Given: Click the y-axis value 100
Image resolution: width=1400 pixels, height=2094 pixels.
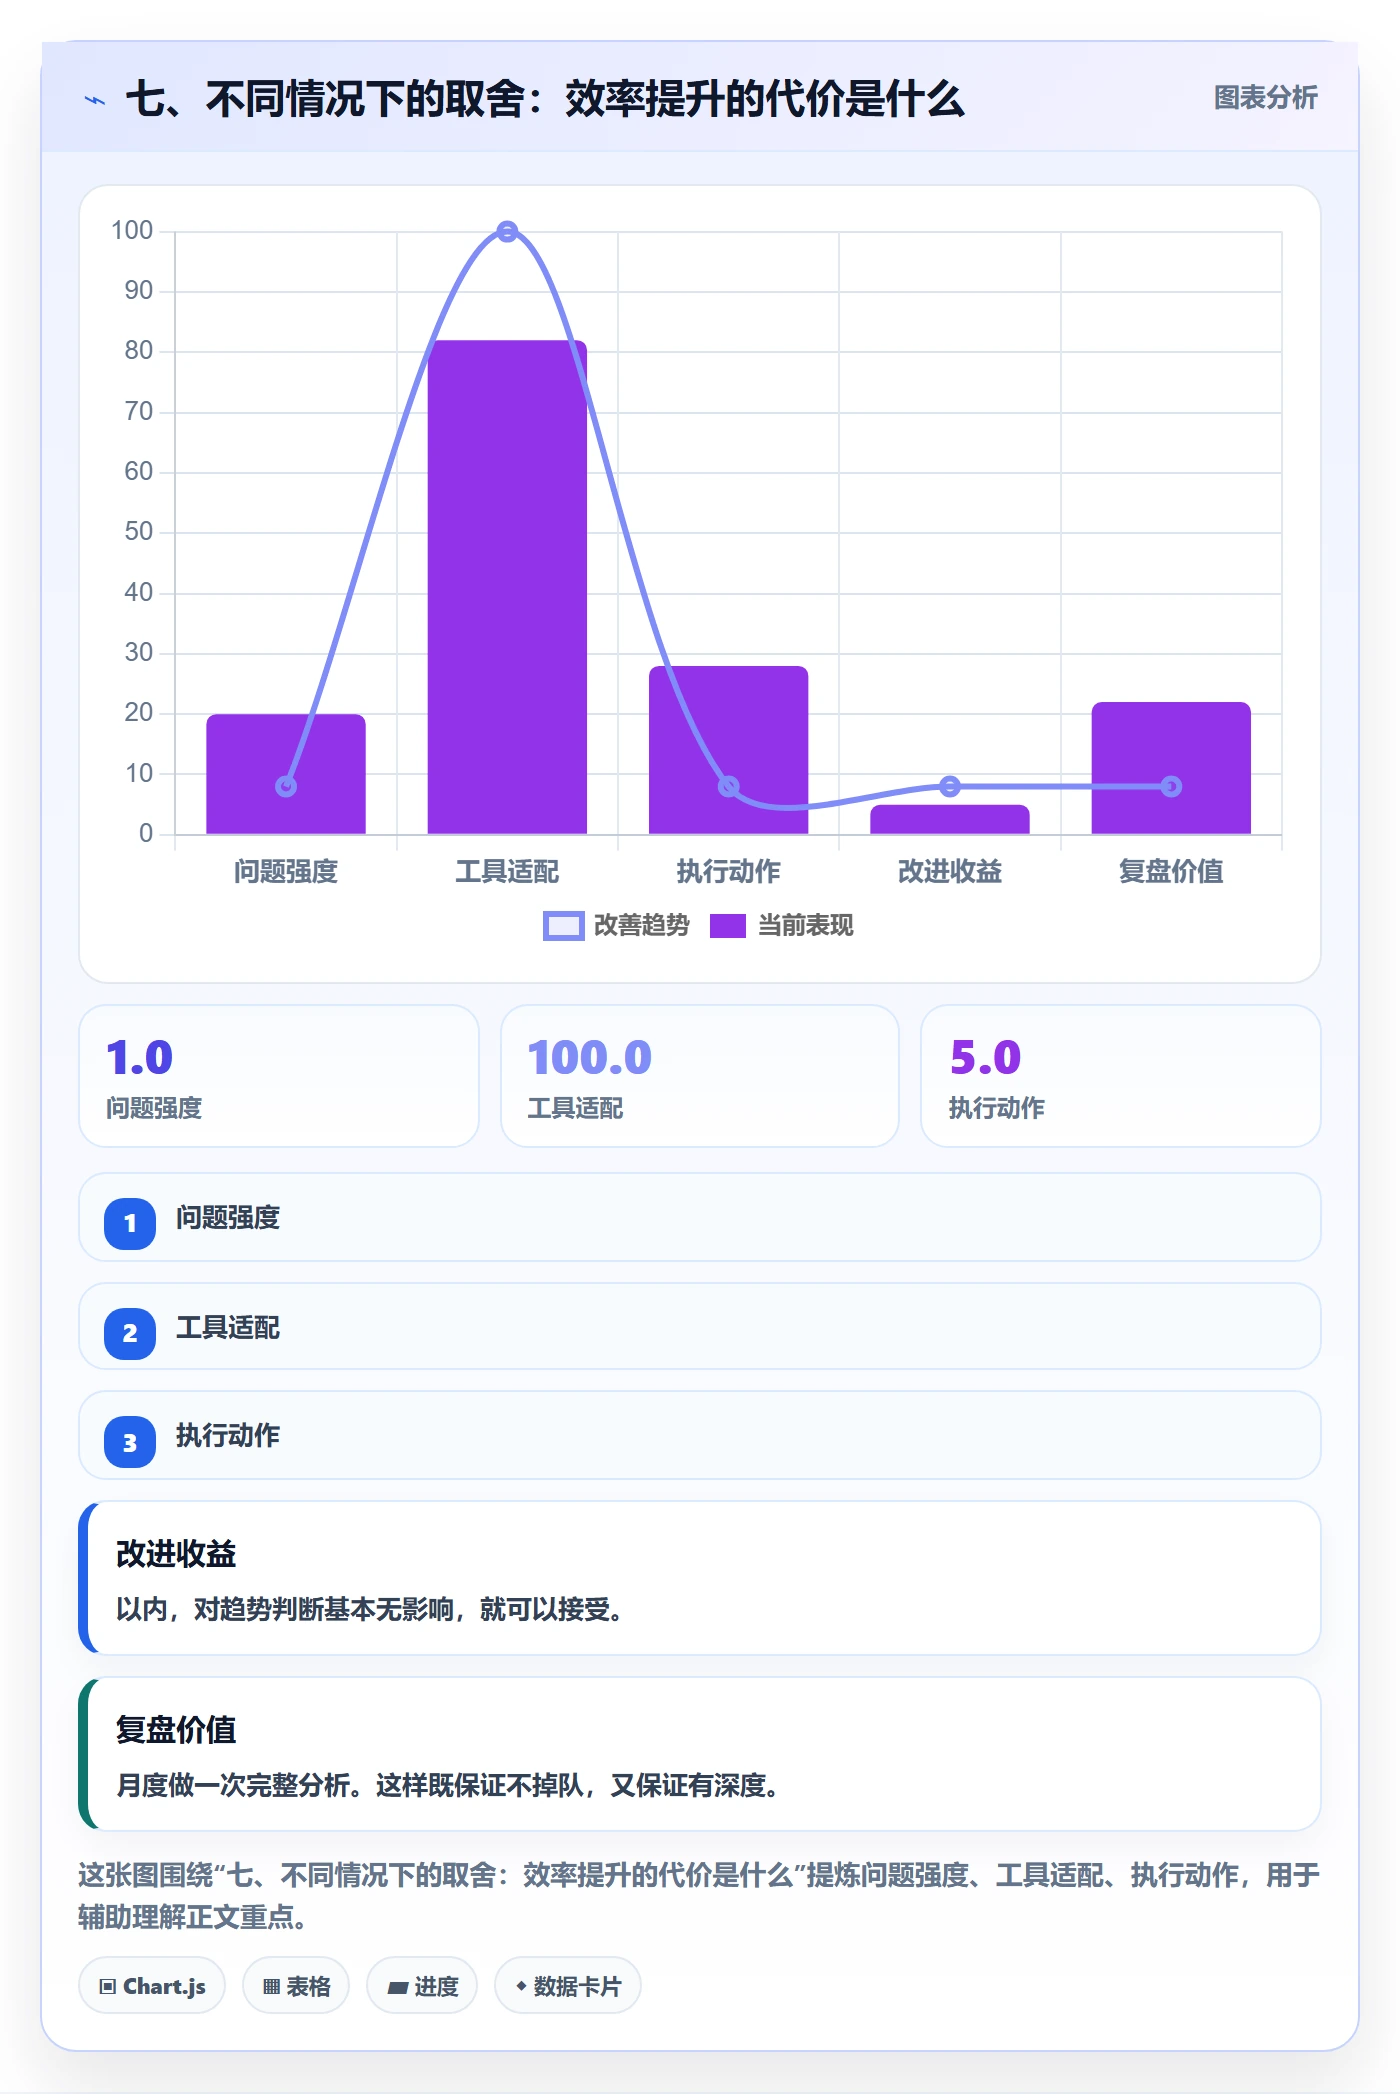Looking at the screenshot, I should (x=132, y=231).
